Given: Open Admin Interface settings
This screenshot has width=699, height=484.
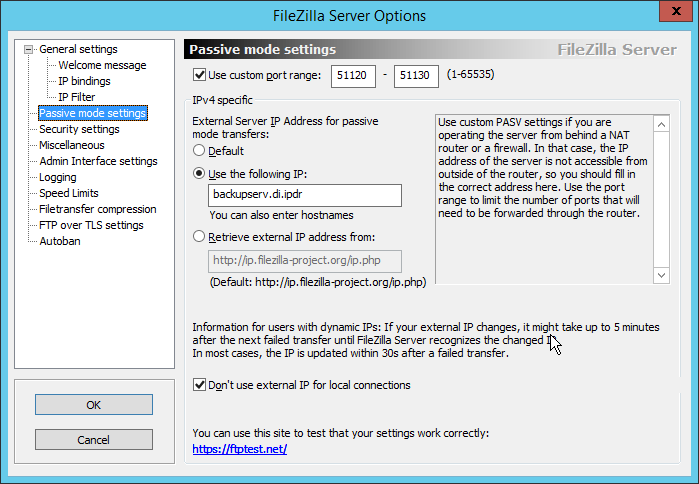Looking at the screenshot, I should (98, 161).
